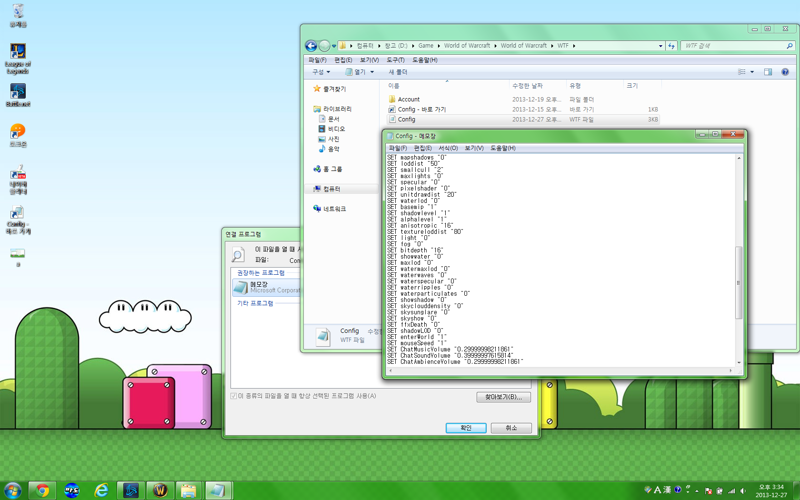The image size is (800, 500).
Task: Click the network signal icon in the tray
Action: tap(732, 491)
